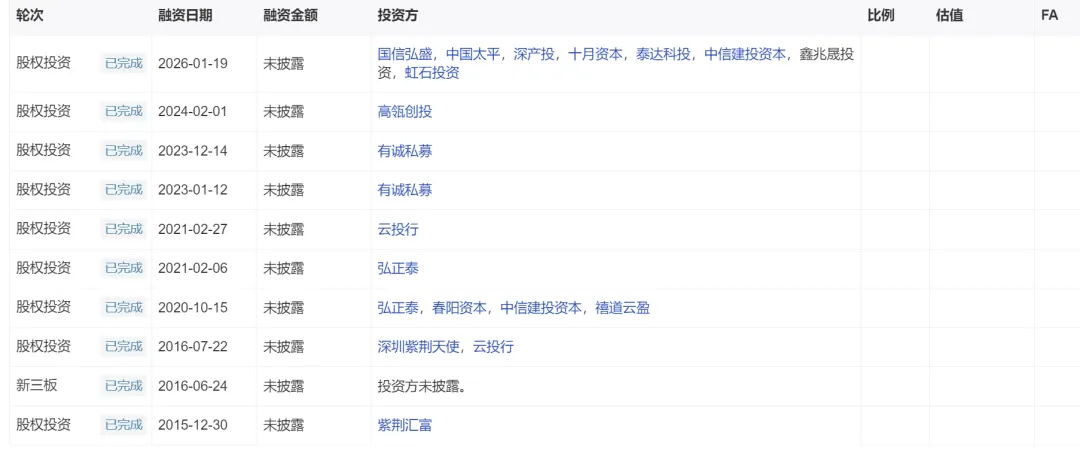Click 股权投资 in the 2026-01-19 row
The width and height of the screenshot is (1080, 456).
[x=43, y=64]
